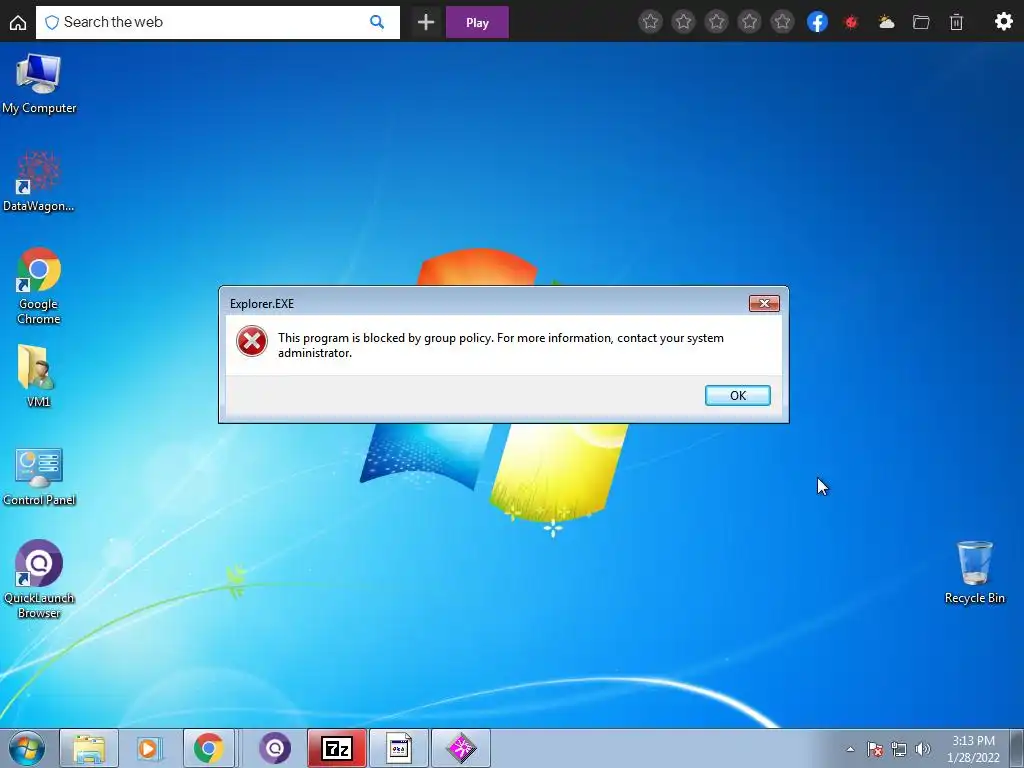The height and width of the screenshot is (768, 1024).
Task: Open the document window taskbar item
Action: (399, 748)
